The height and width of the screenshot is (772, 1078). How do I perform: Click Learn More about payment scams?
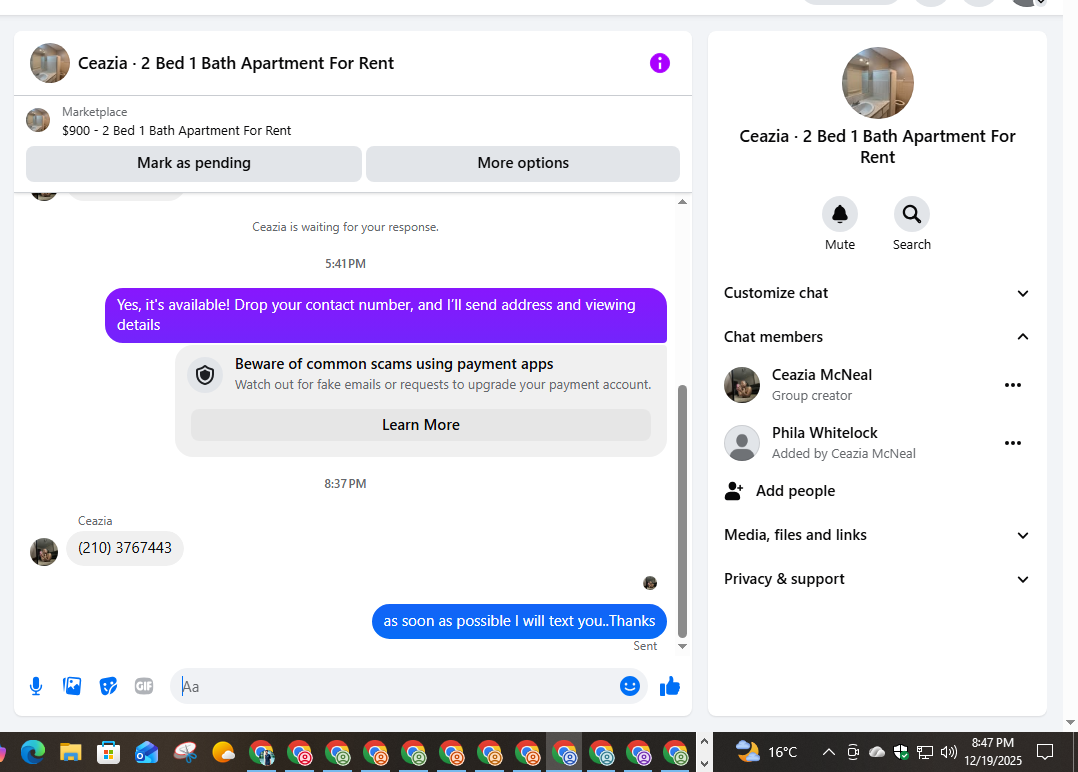tap(421, 425)
